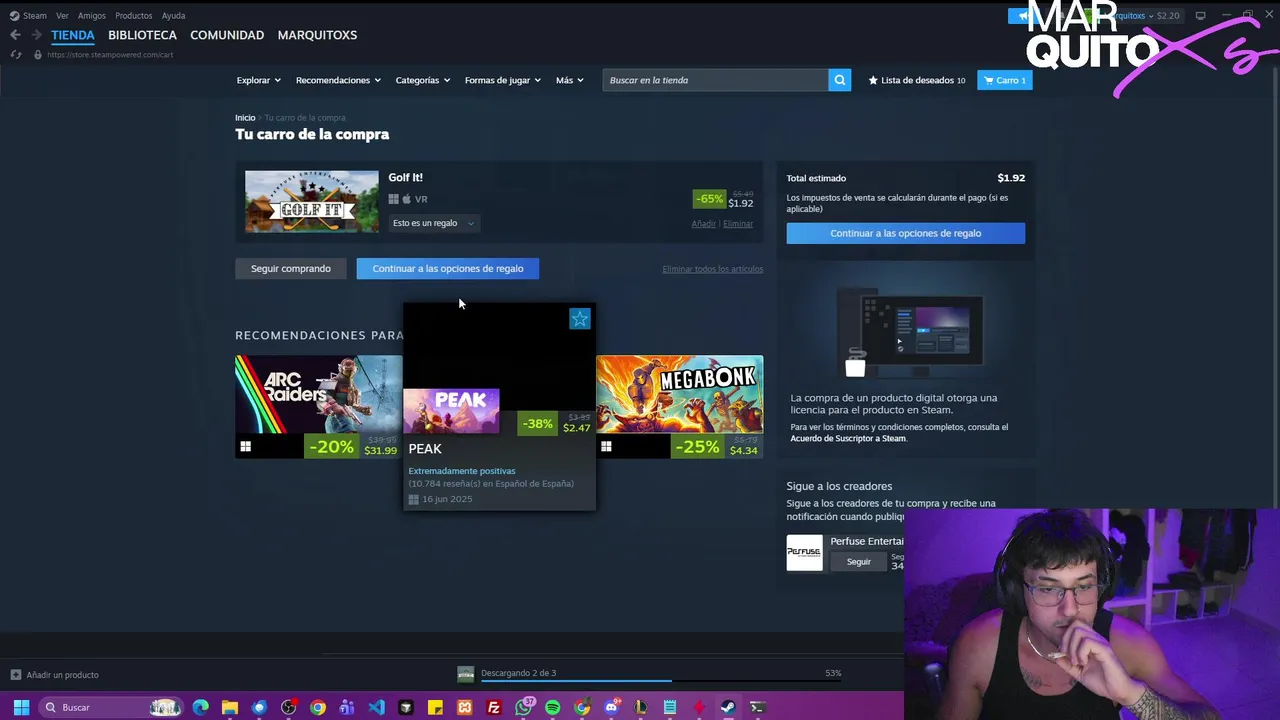The image size is (1280, 720).
Task: Open the Carro 1 cart button
Action: [x=1005, y=80]
